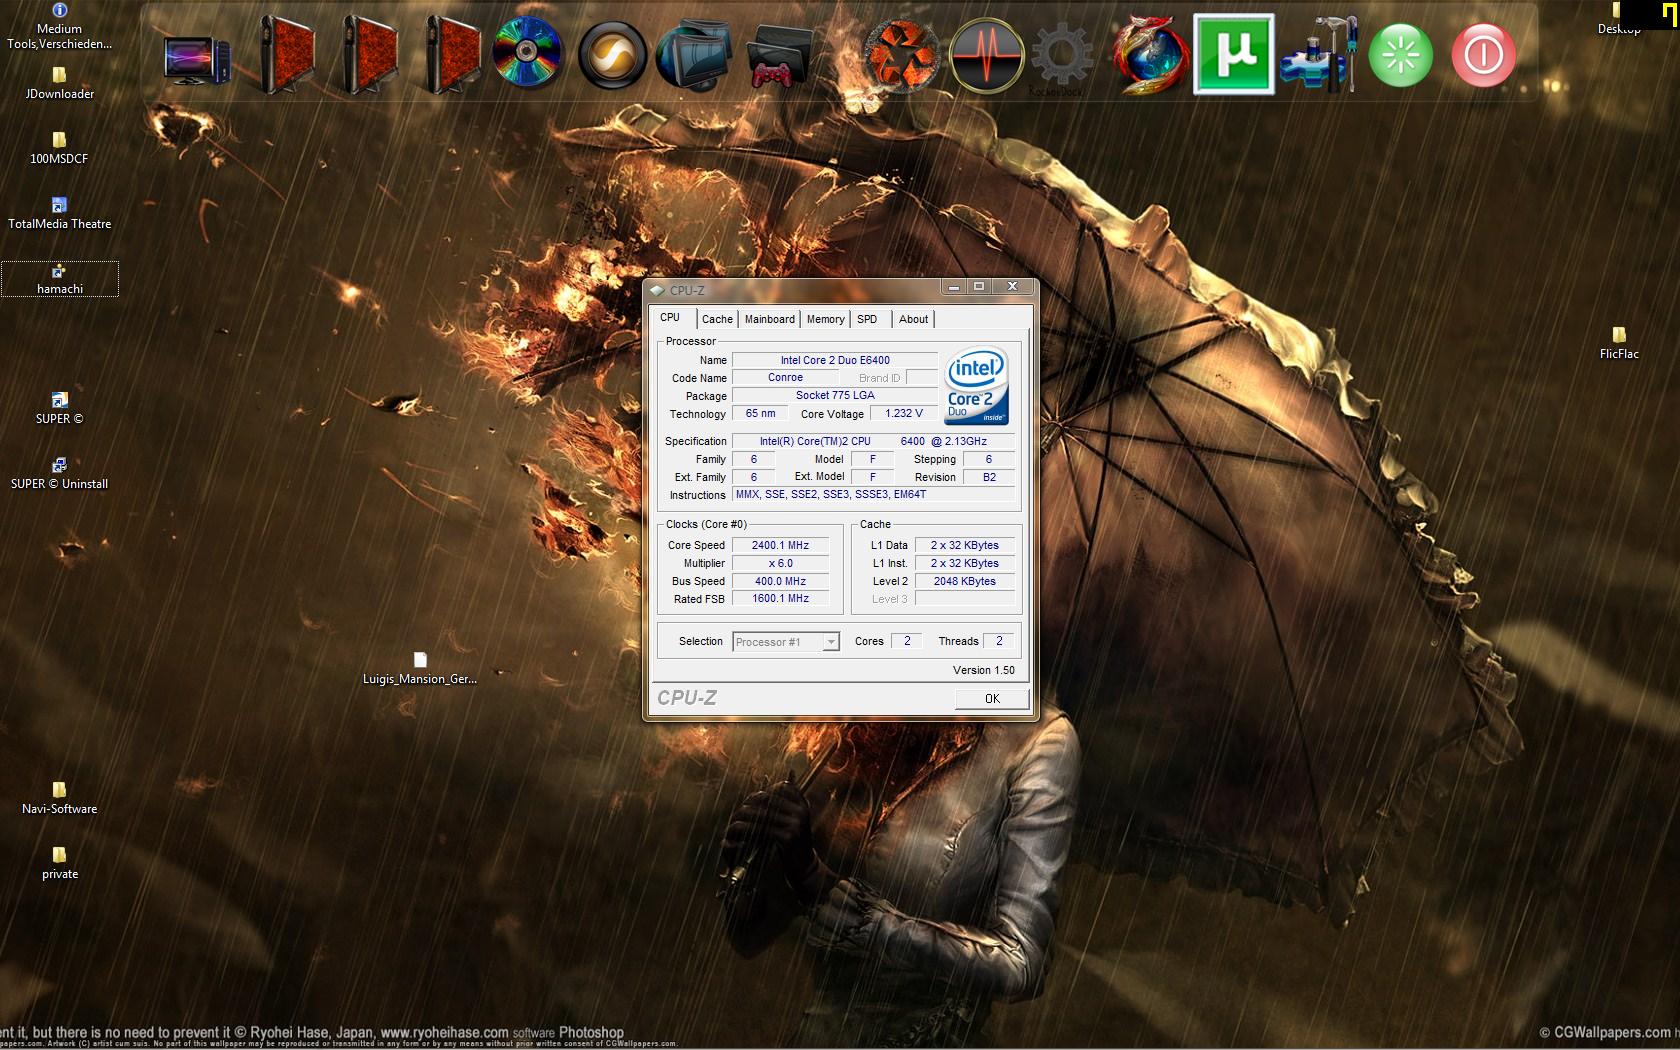Switch to the CPU tab in CPU-Z
The height and width of the screenshot is (1050, 1680).
[670, 318]
